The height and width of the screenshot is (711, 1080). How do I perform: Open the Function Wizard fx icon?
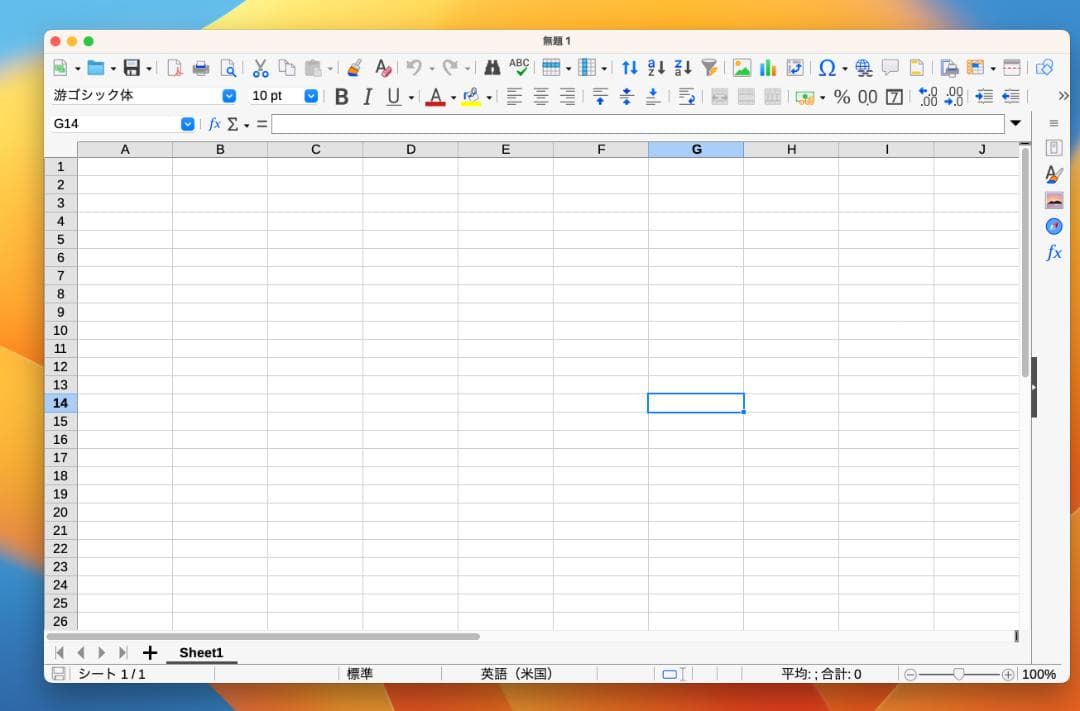[214, 124]
